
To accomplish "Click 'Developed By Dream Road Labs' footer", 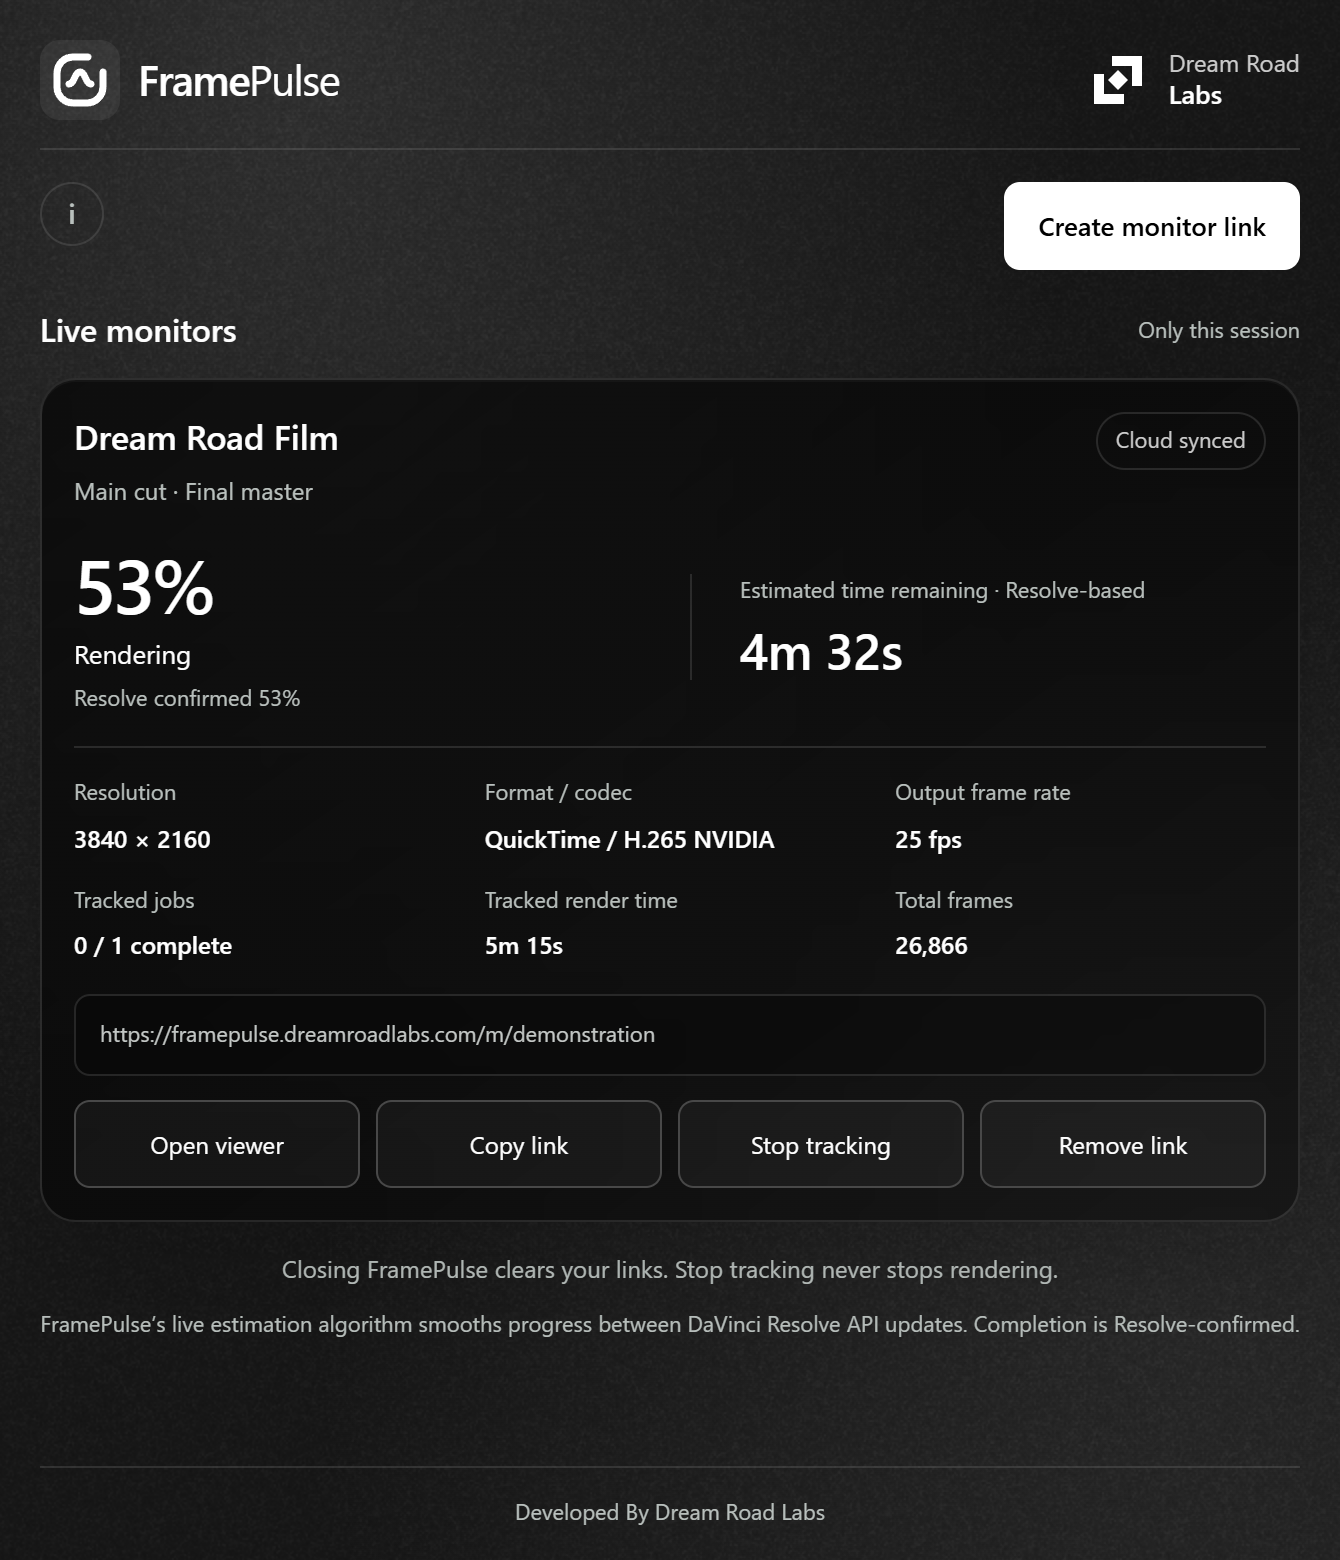I will [670, 1512].
